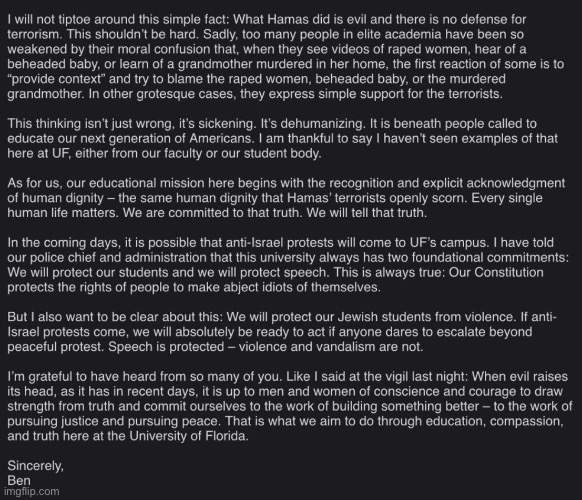582x500 pixels.
Task: Click the phrase "Our Constitution"
Action: [496, 272]
